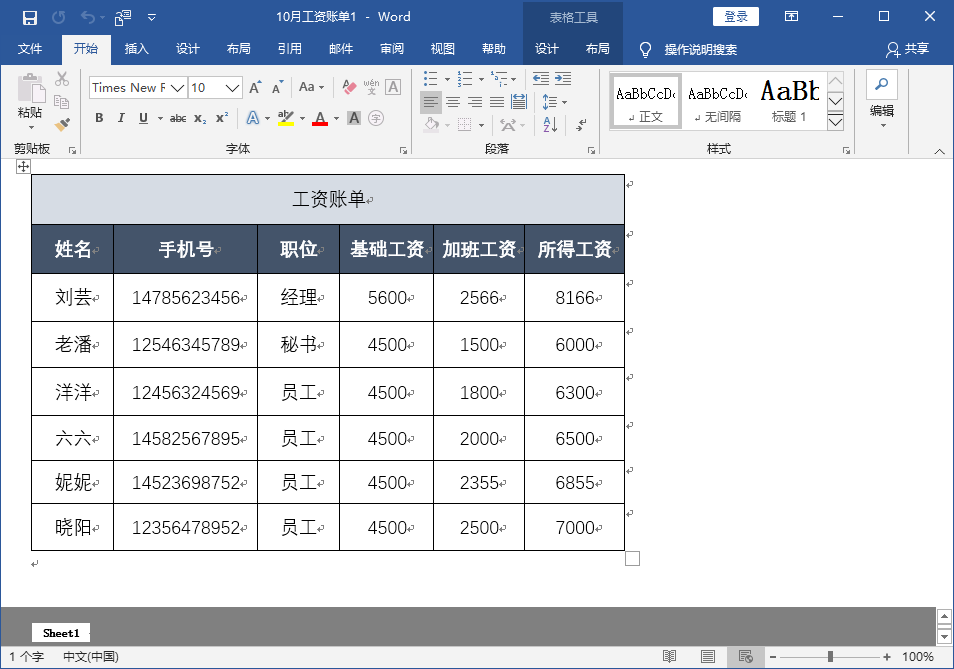Switch to the 插入 ribbon tab
This screenshot has width=954, height=669.
coord(135,48)
